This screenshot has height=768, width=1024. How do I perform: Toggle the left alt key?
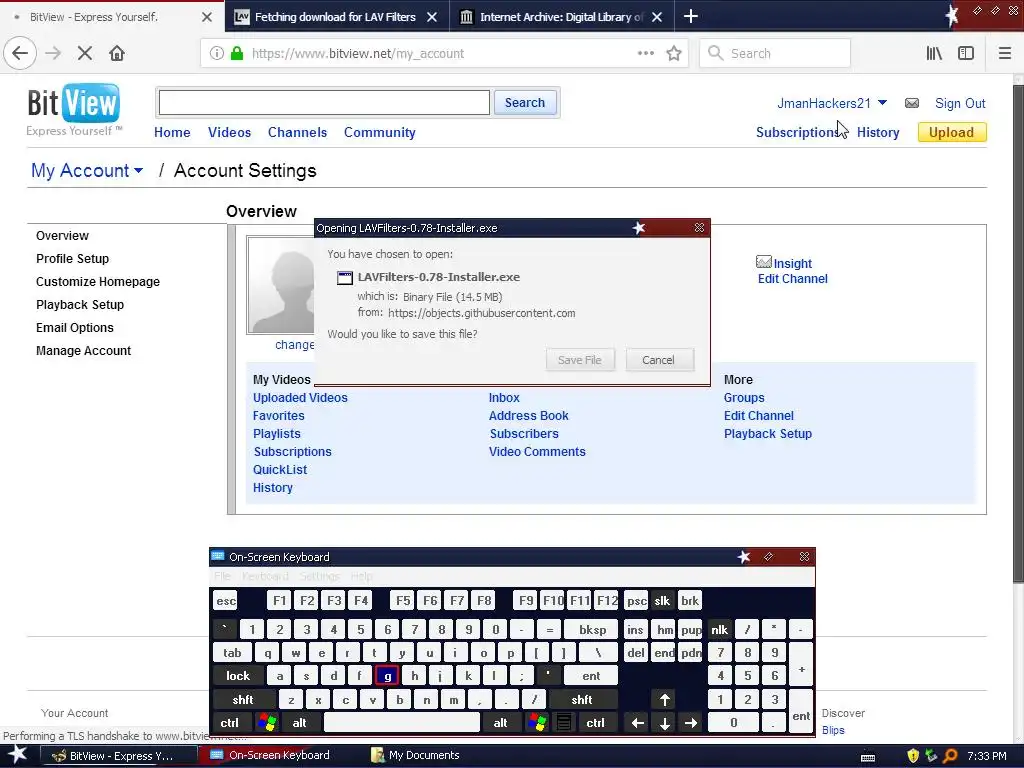click(299, 723)
